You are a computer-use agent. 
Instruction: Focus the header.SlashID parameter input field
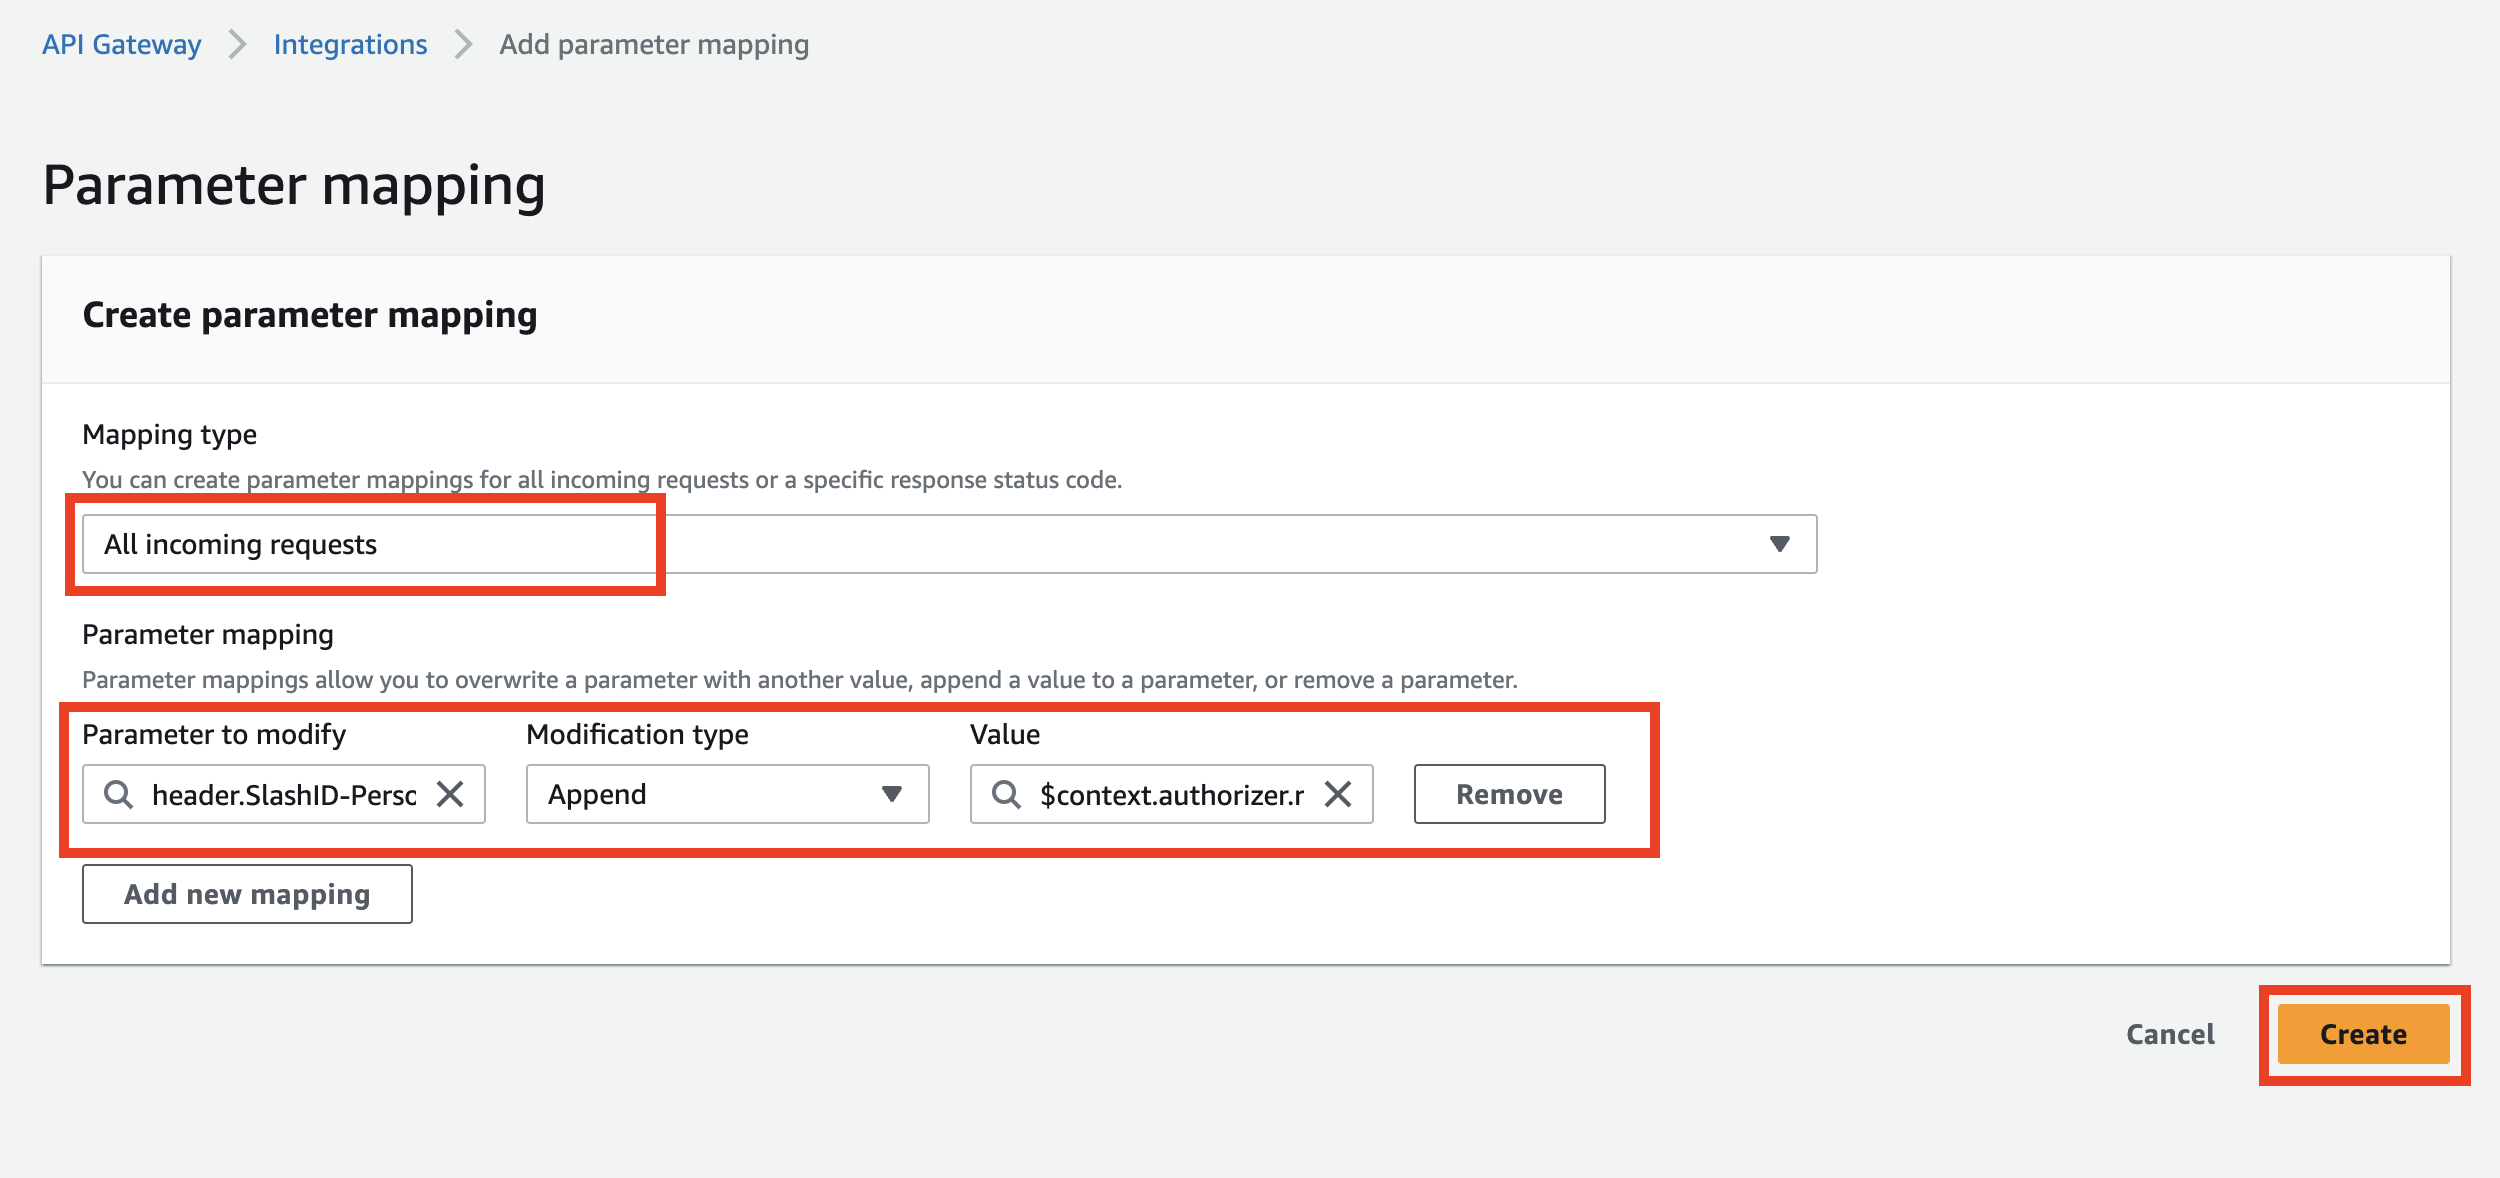pyautogui.click(x=283, y=794)
